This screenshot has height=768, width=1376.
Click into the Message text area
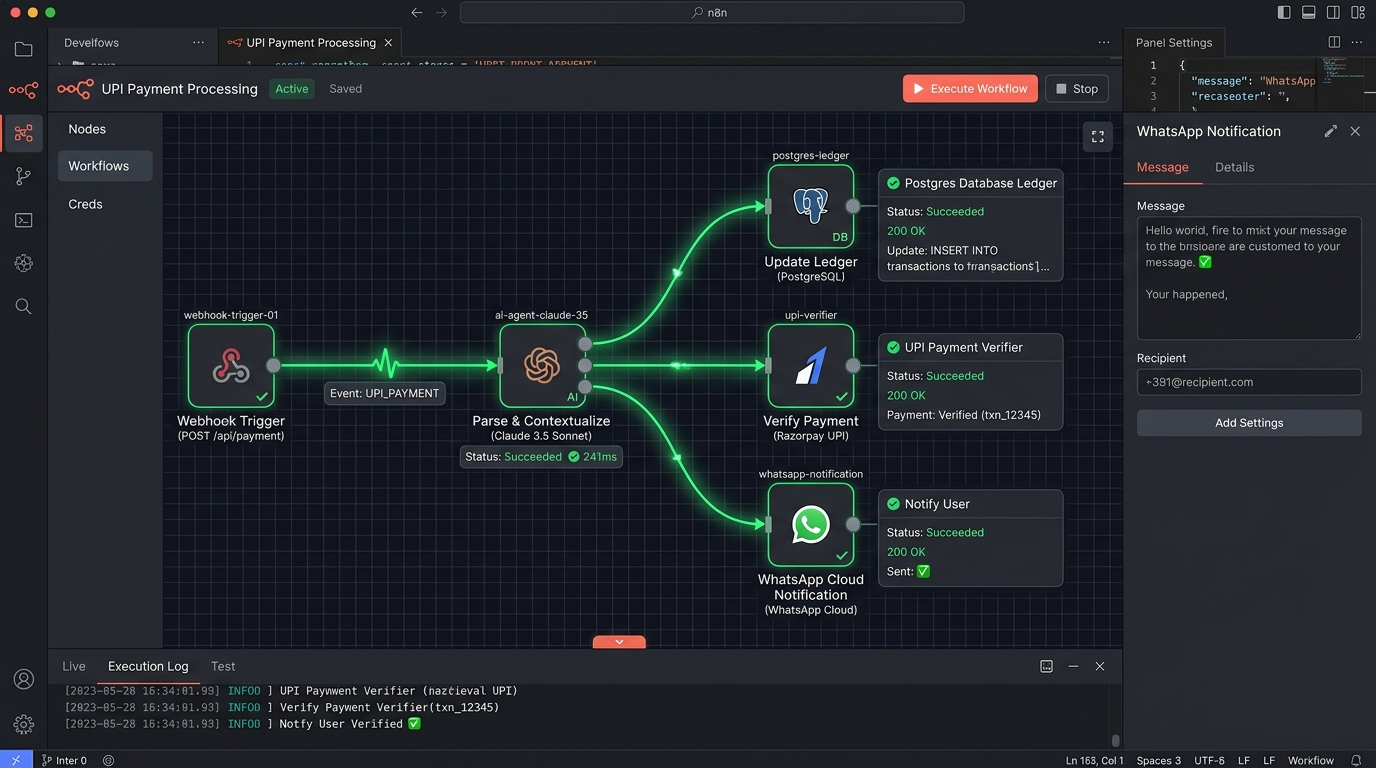click(x=1249, y=278)
